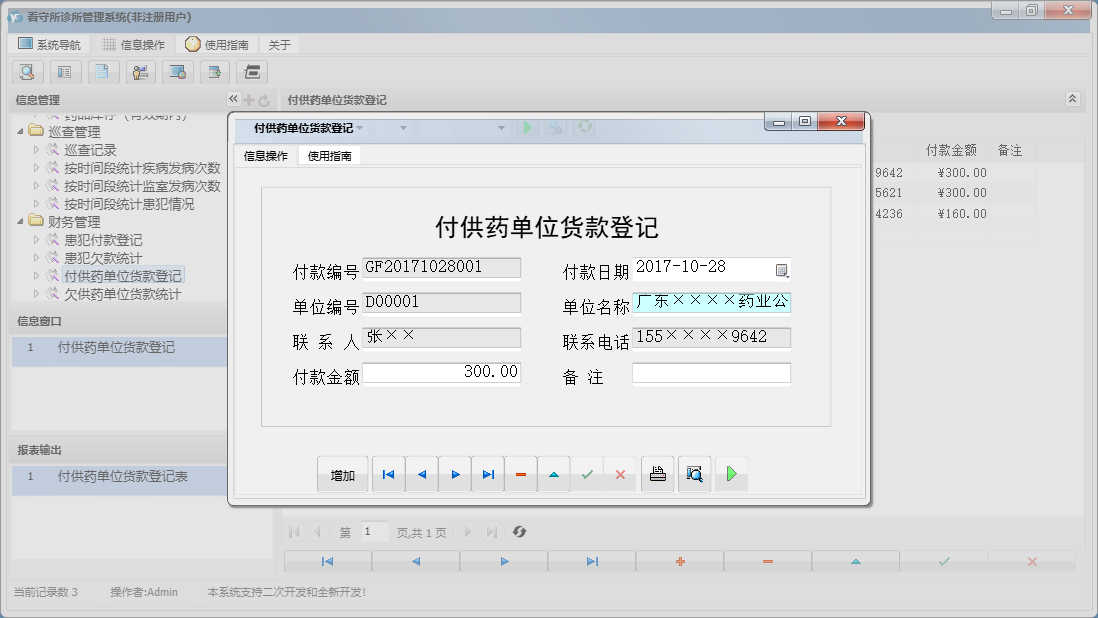The image size is (1098, 618).
Task: Click the green run arrow in dialog header
Action: pyautogui.click(x=528, y=128)
